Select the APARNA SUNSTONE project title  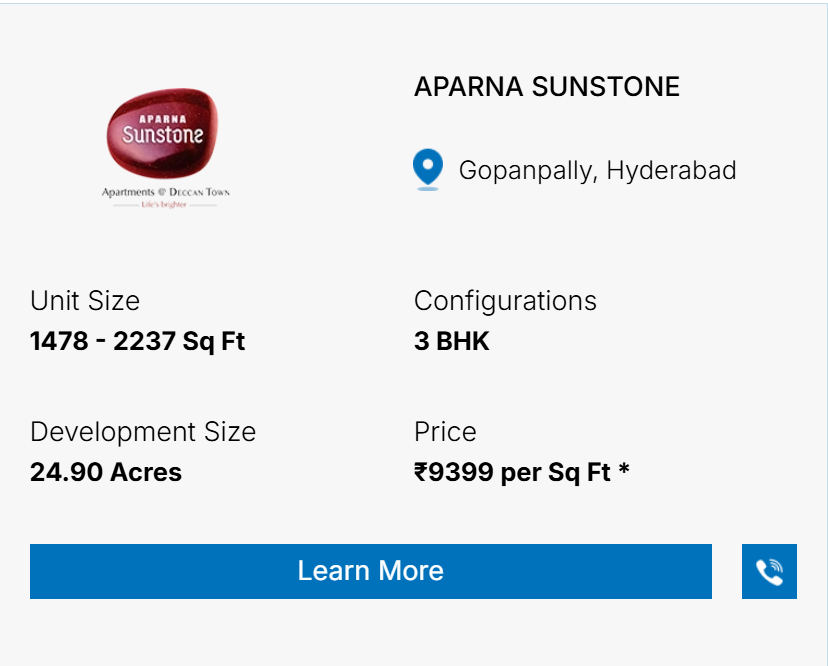(x=547, y=87)
